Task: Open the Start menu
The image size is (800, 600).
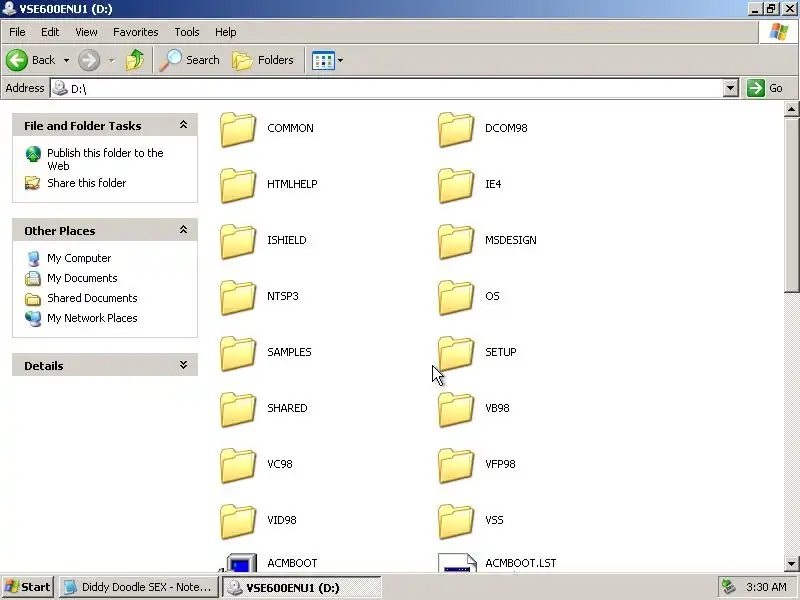Action: (x=28, y=587)
